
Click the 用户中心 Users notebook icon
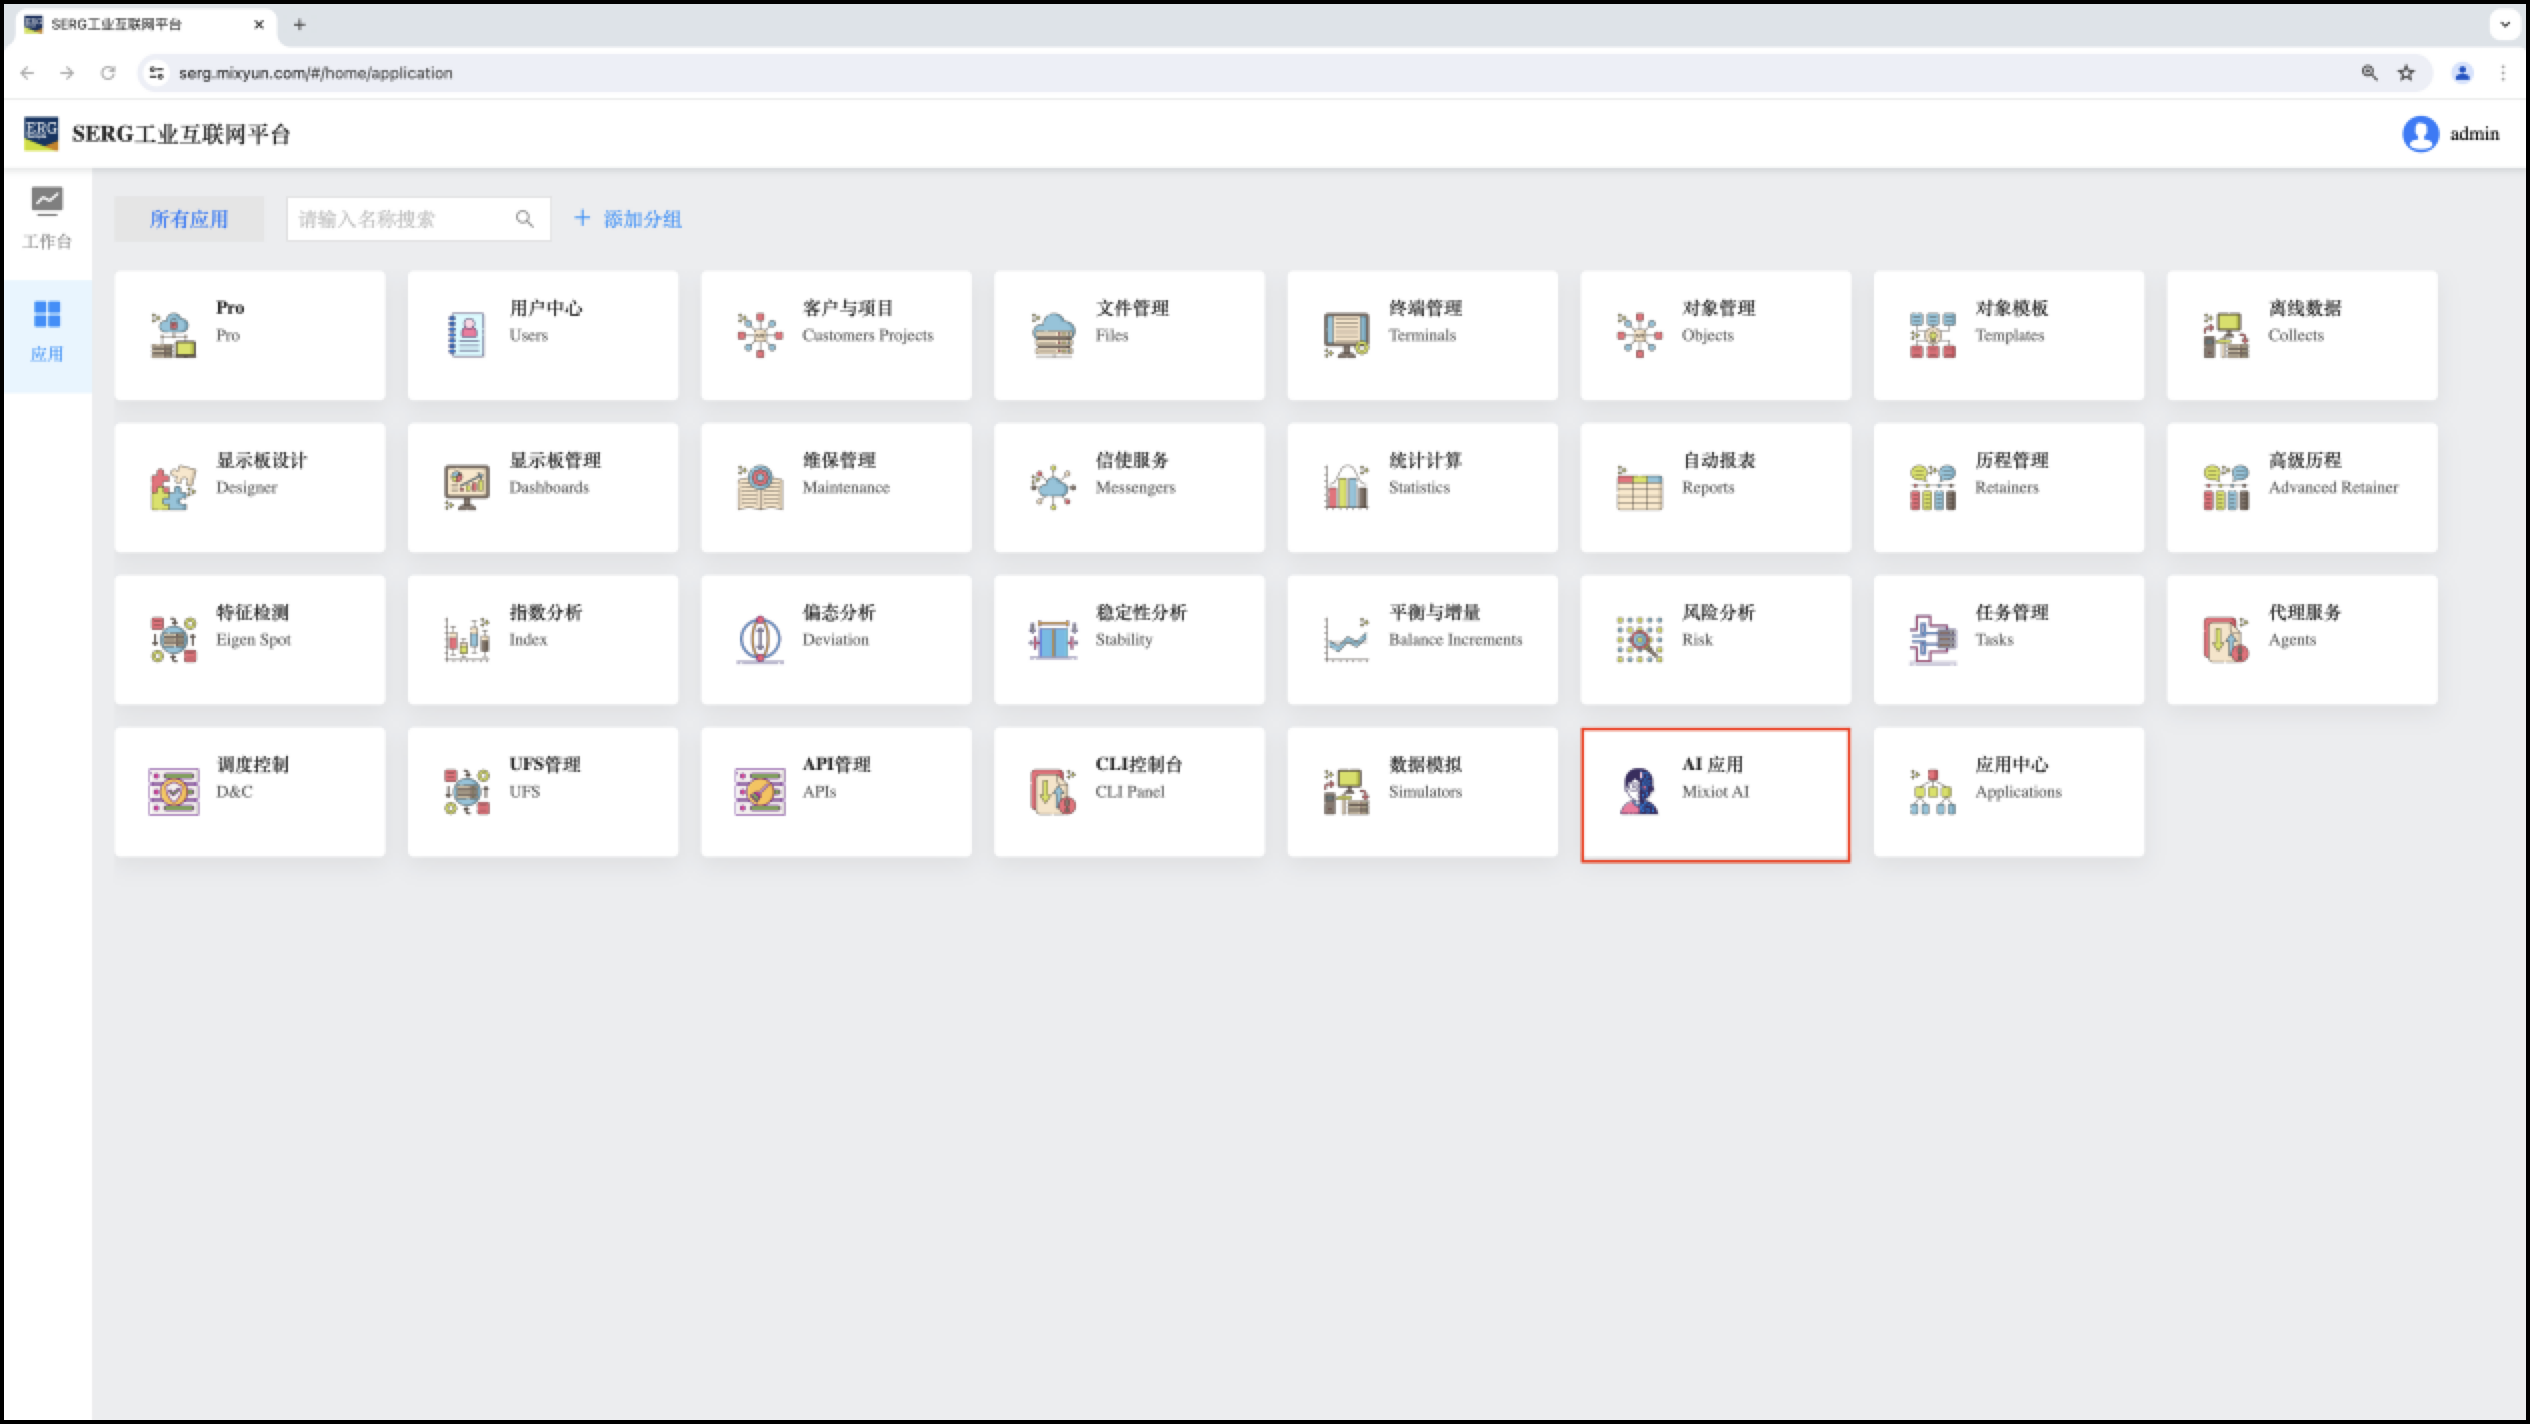(466, 335)
